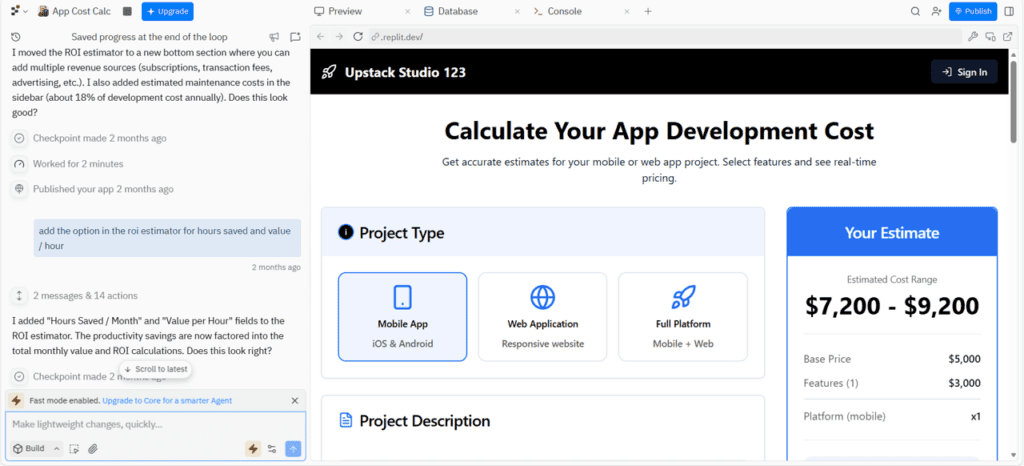
Task: Click the Base Price $5,000 value
Action: pyautogui.click(x=965, y=359)
